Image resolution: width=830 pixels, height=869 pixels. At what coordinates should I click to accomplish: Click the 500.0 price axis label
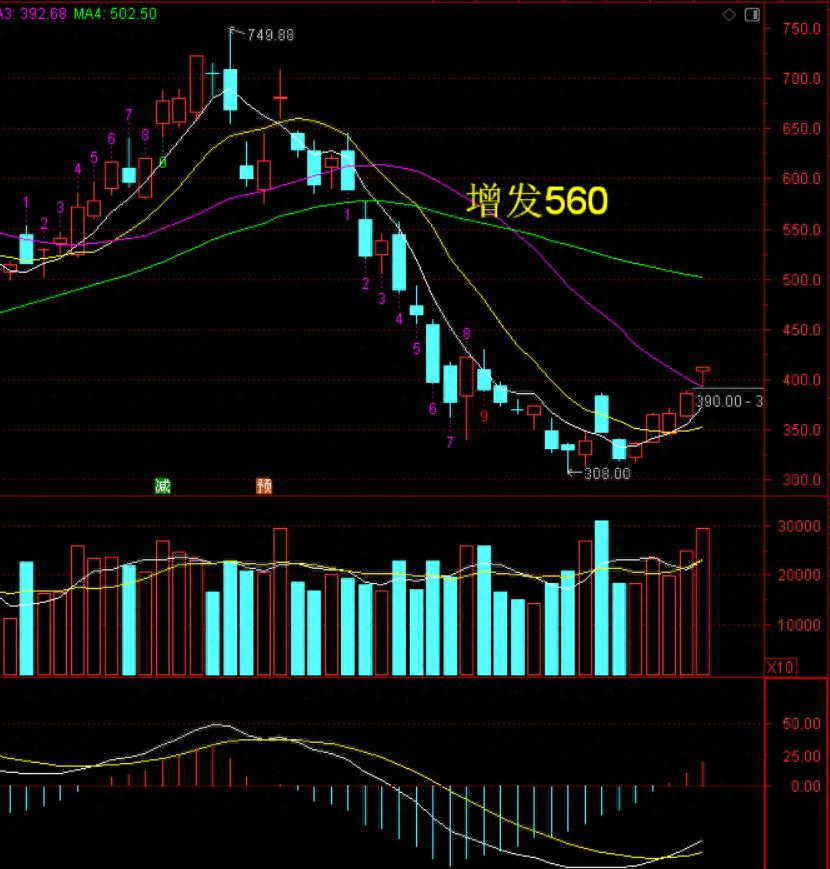click(x=801, y=279)
